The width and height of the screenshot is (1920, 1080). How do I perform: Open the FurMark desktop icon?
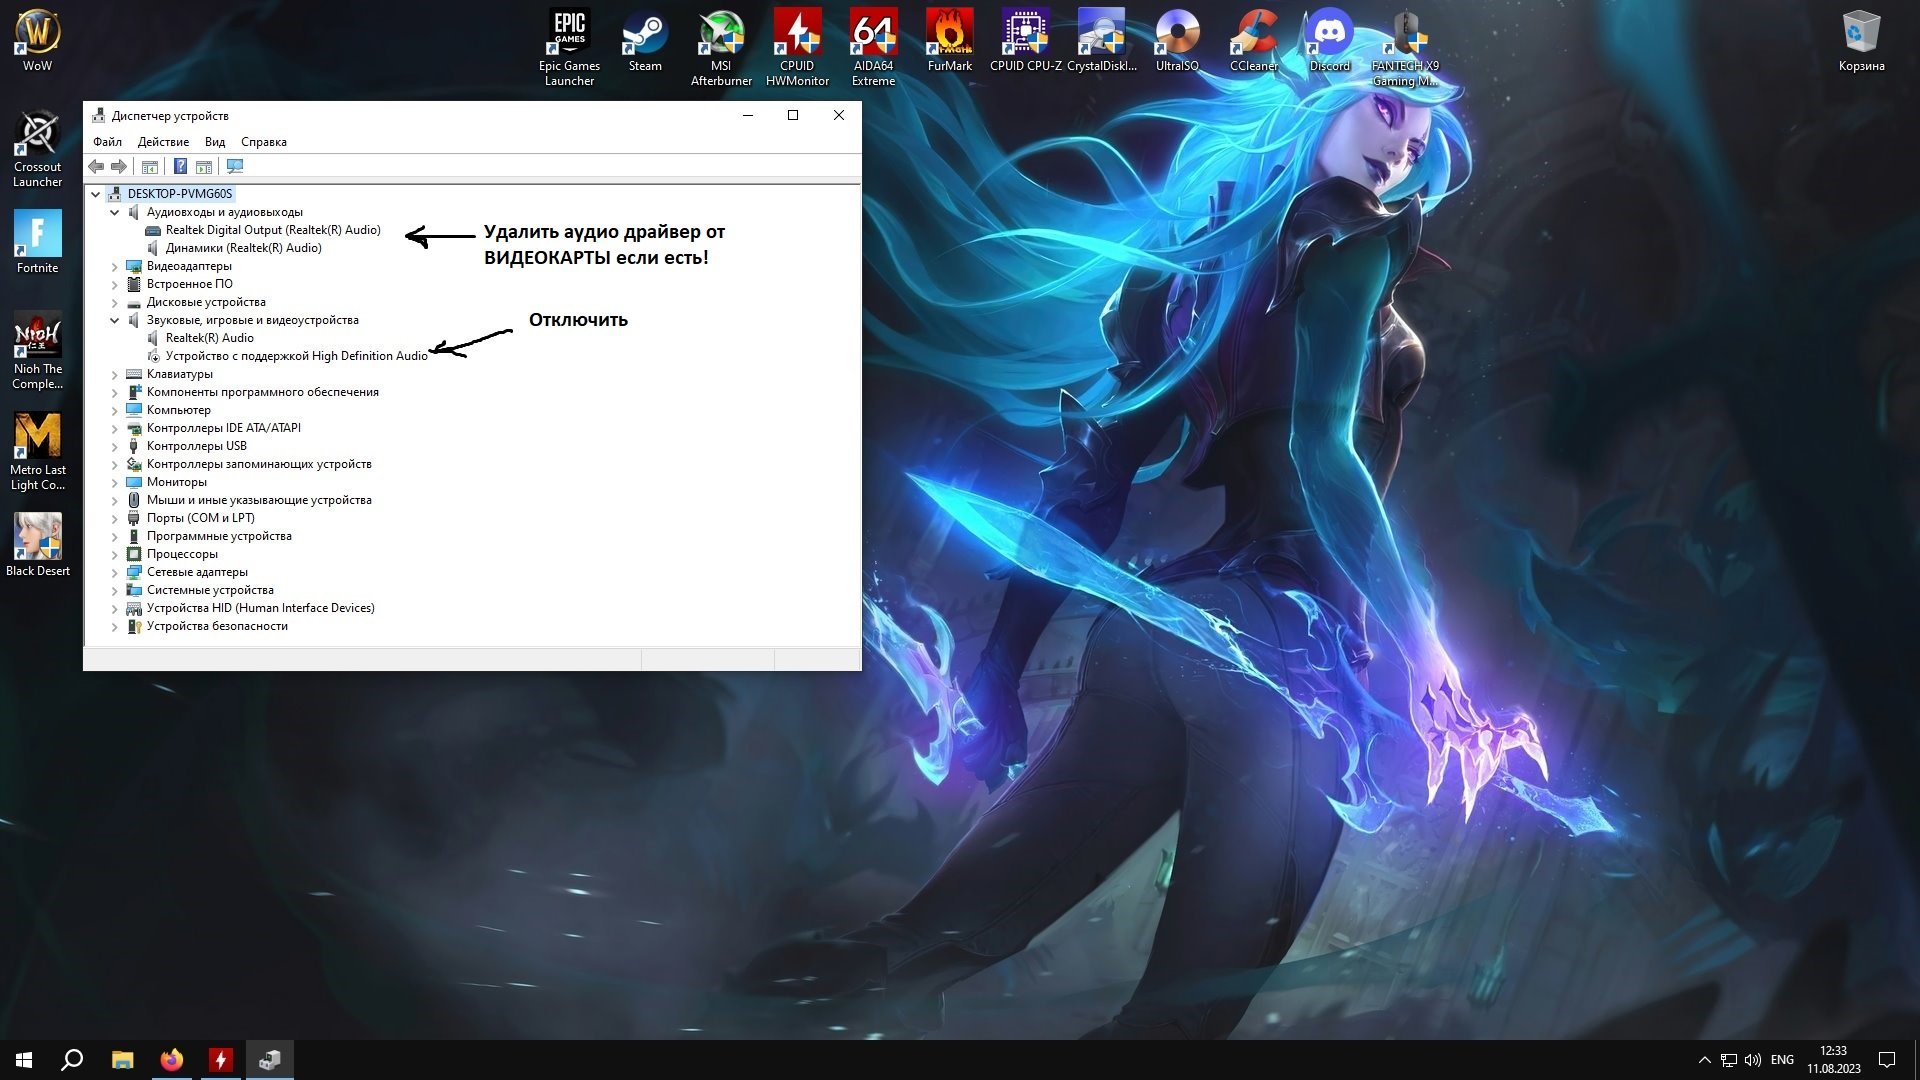tap(949, 40)
